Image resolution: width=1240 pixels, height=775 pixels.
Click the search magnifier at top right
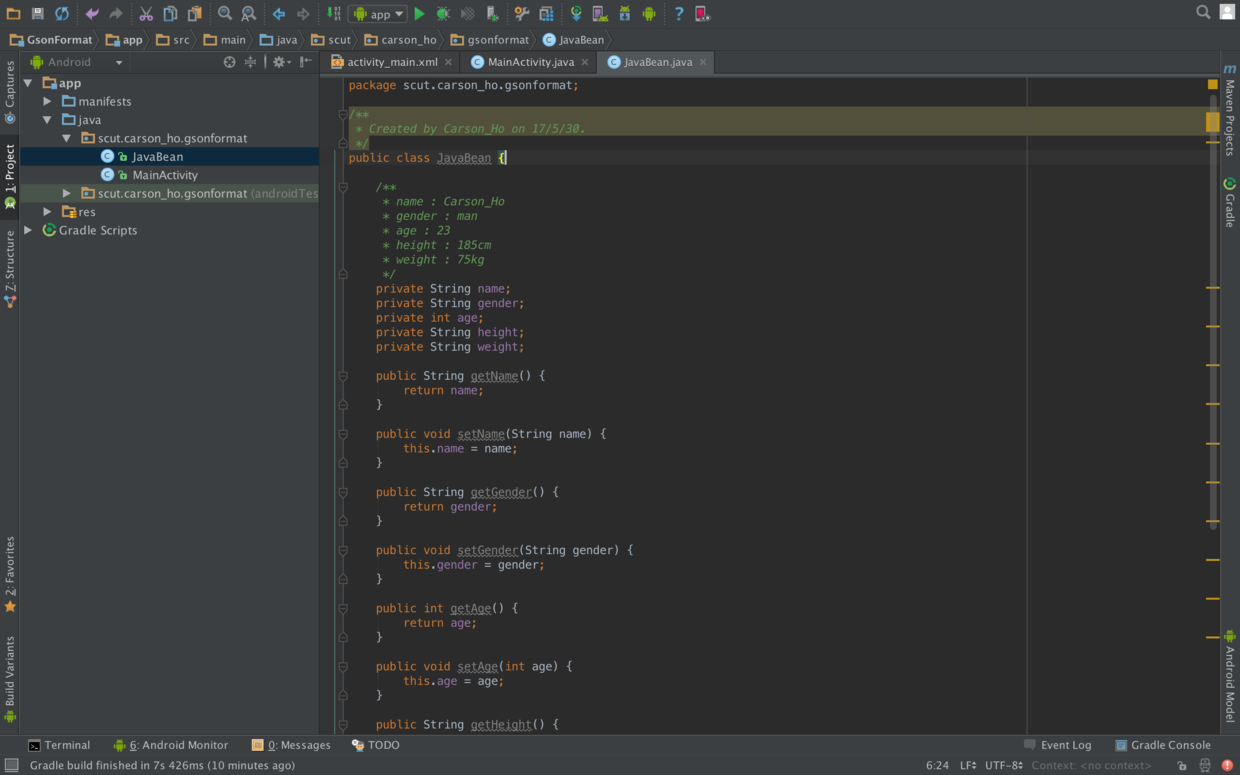[1203, 13]
